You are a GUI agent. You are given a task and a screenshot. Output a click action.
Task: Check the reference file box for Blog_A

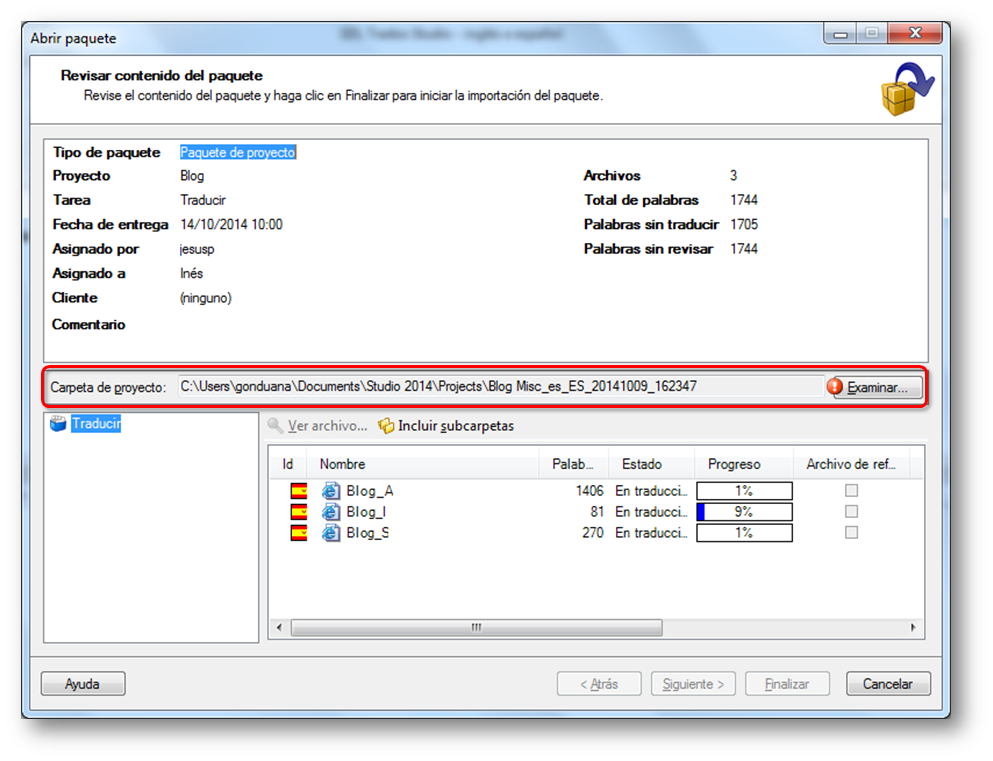pyautogui.click(x=851, y=491)
